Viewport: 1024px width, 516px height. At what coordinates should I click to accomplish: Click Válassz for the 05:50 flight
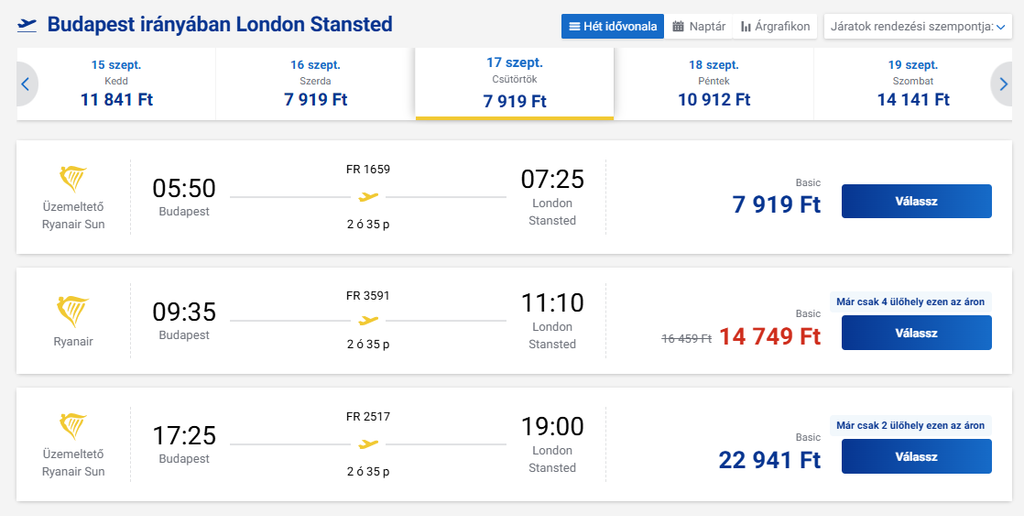916,201
